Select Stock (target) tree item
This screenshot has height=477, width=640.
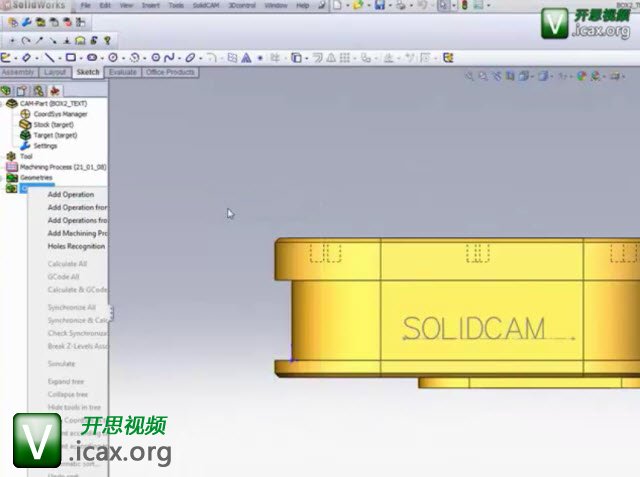pos(53,124)
